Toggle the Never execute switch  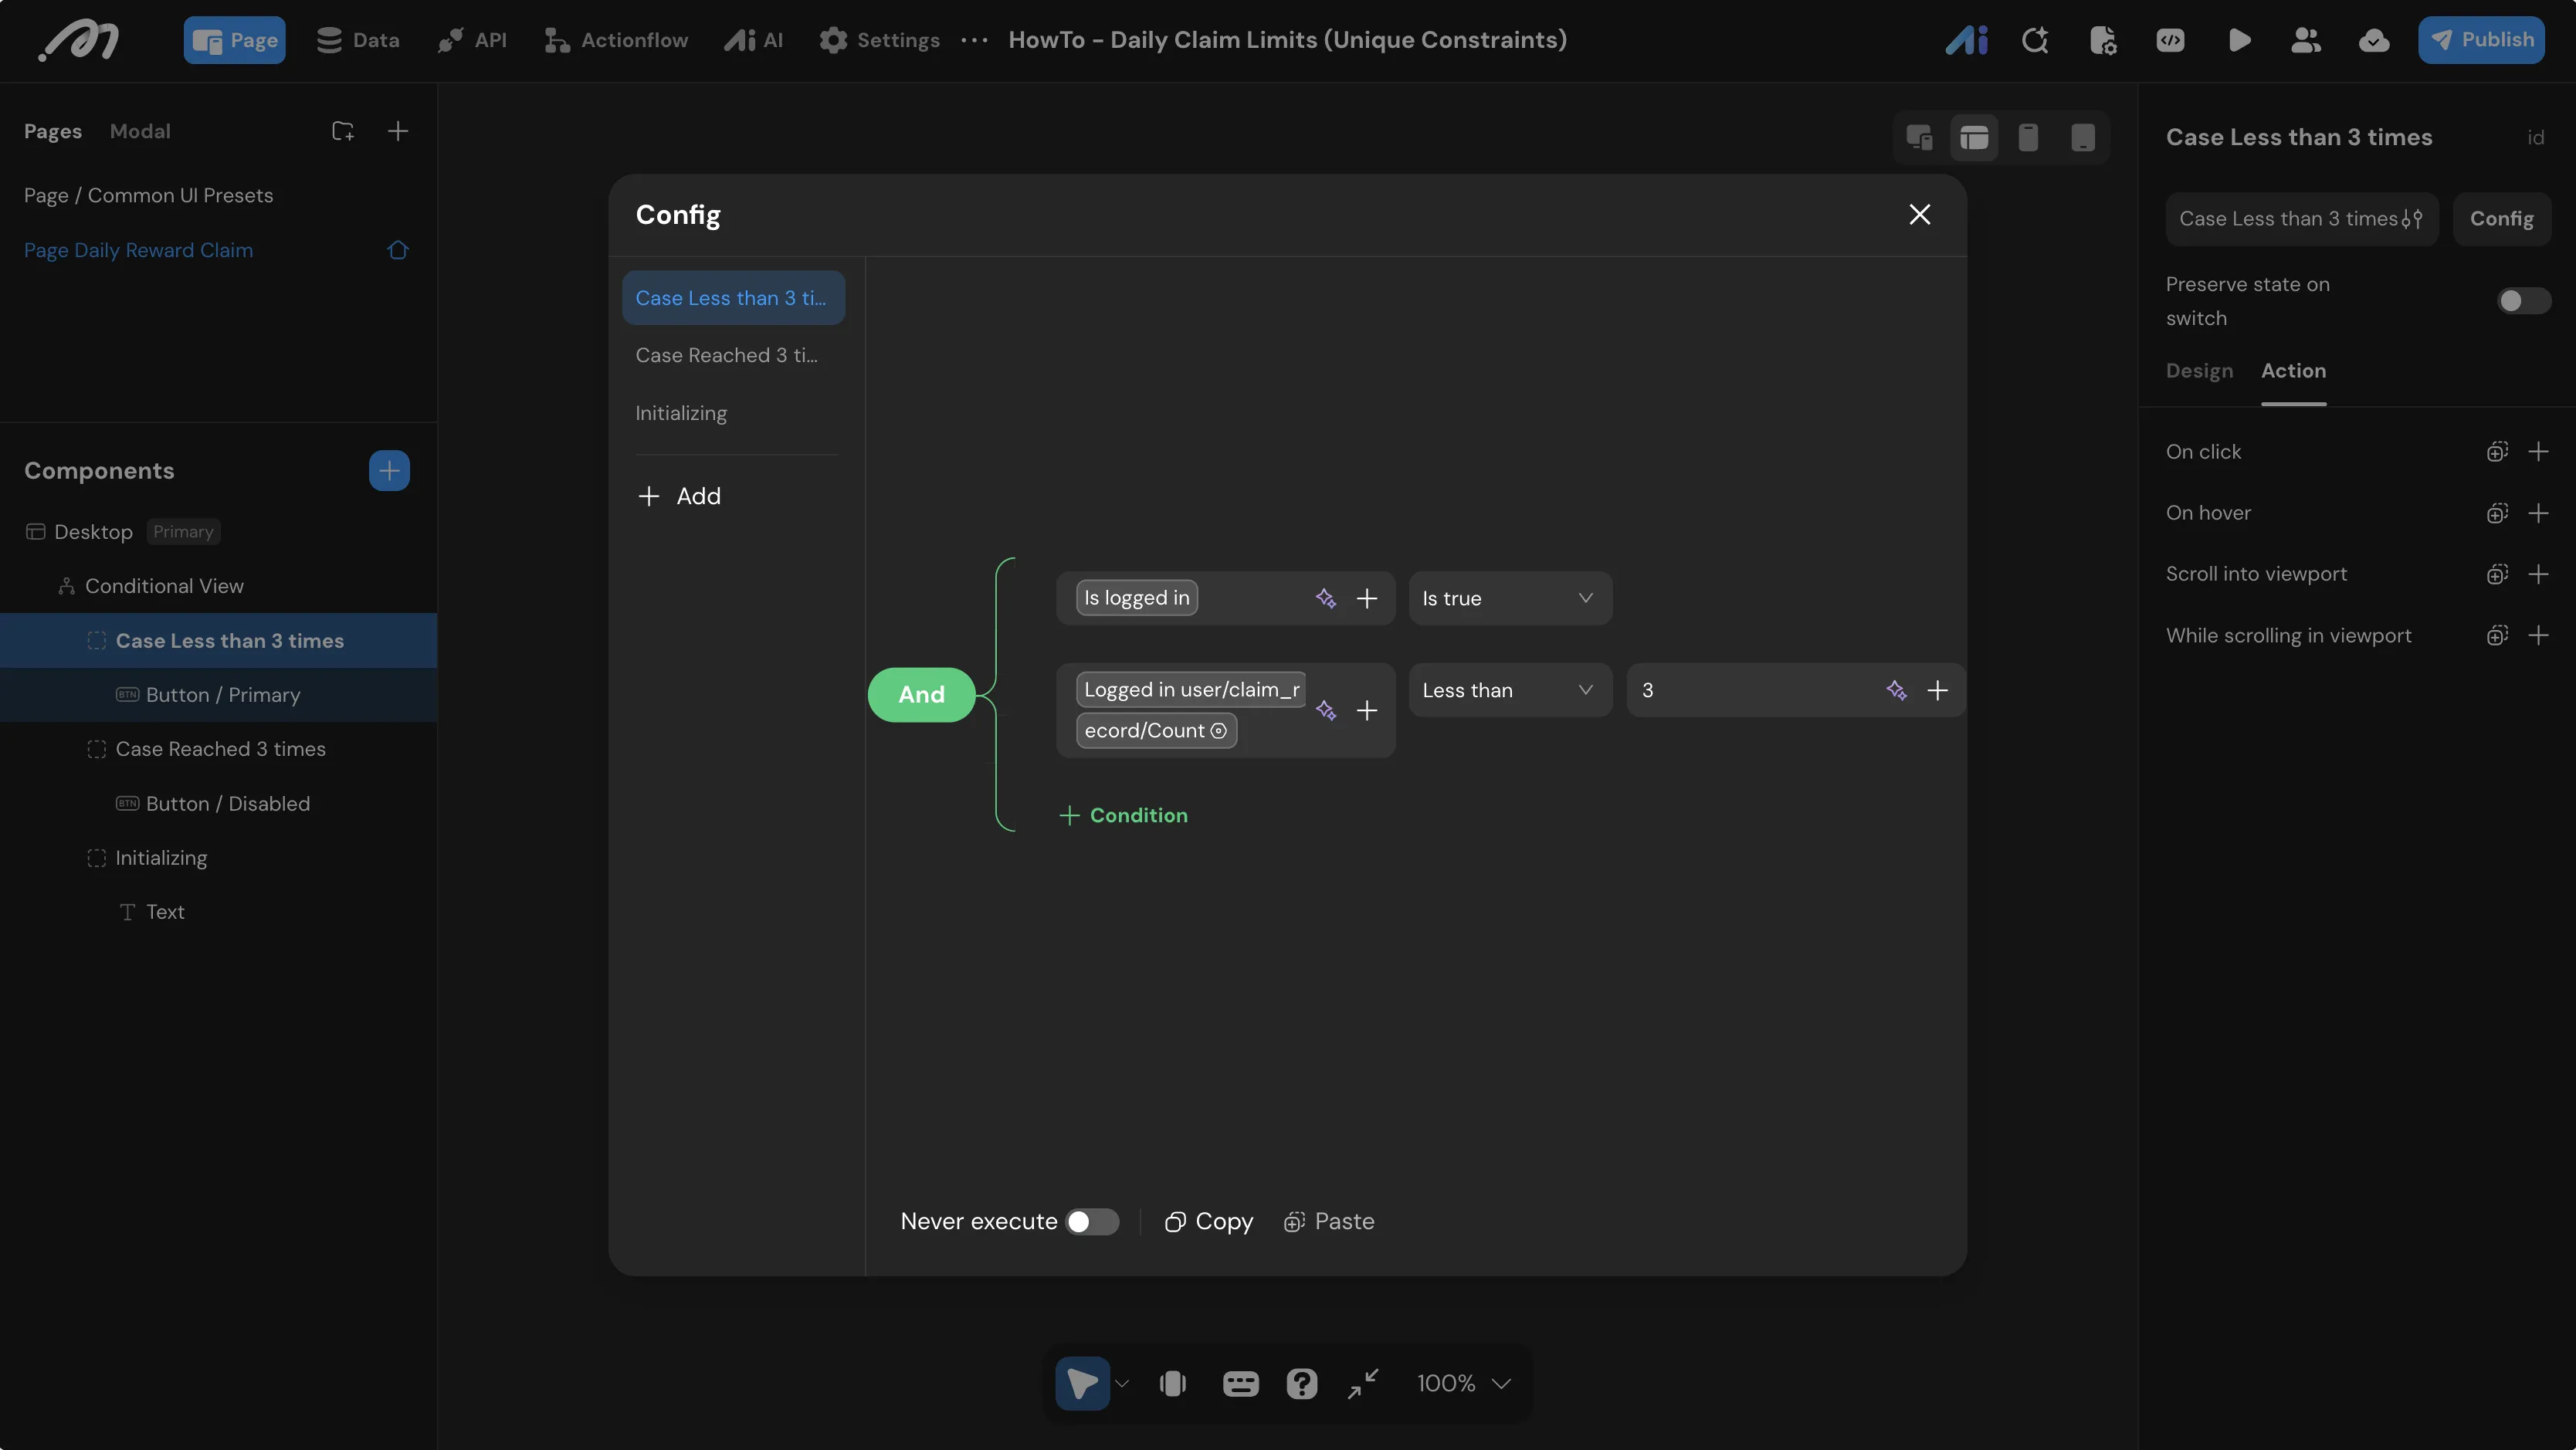1092,1222
